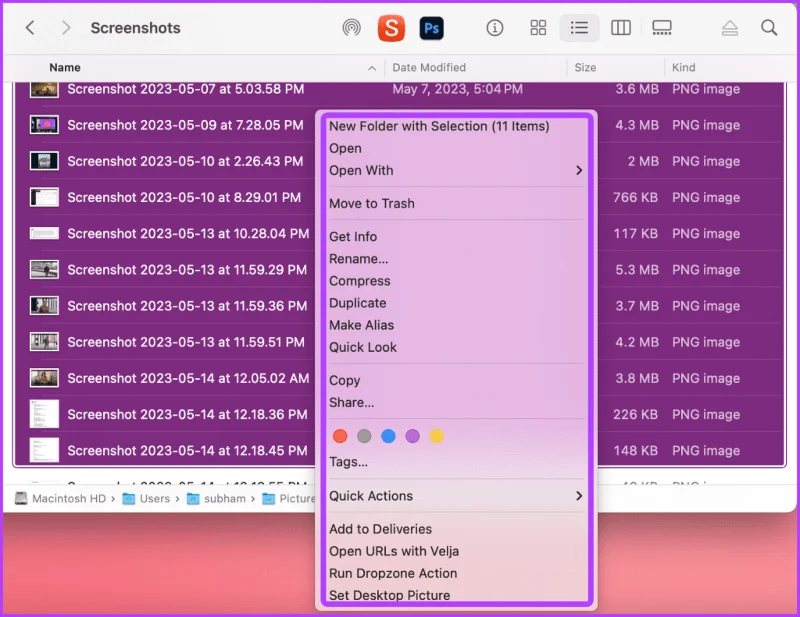Click the May 7, 2023, 5:04 PM date
The width and height of the screenshot is (800, 617).
(458, 89)
